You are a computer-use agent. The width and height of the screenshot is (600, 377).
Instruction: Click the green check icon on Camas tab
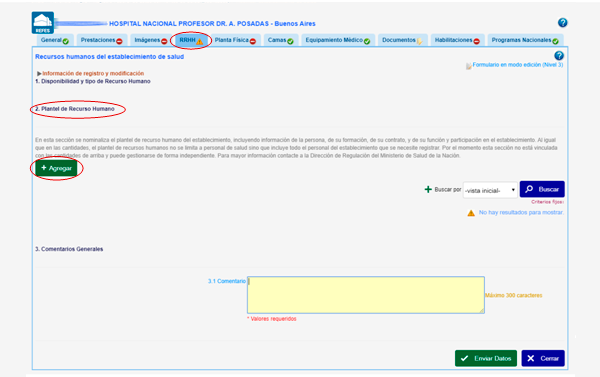pos(290,41)
